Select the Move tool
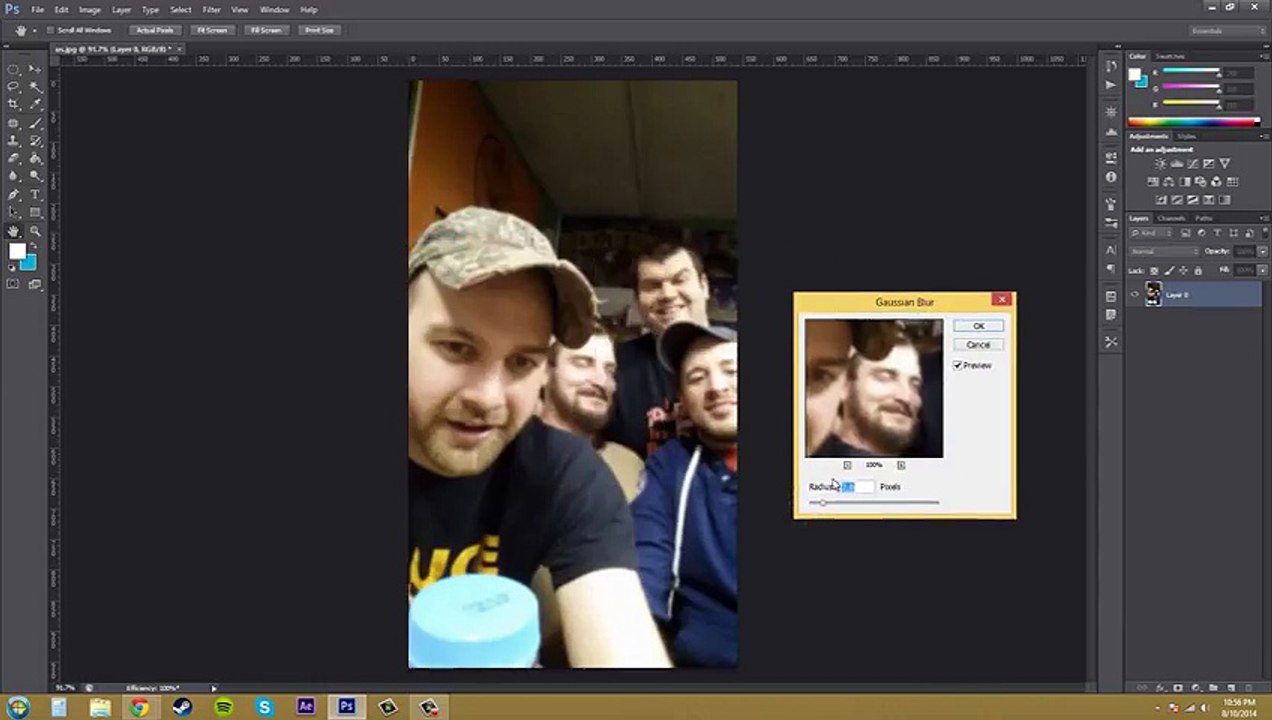This screenshot has height=720, width=1272. tap(35, 70)
